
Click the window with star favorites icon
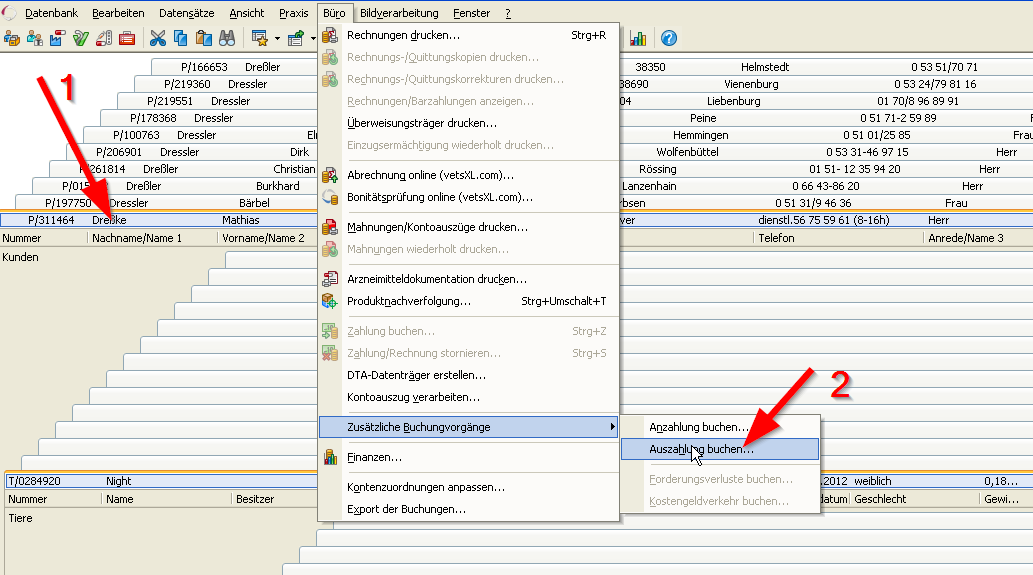click(x=260, y=38)
